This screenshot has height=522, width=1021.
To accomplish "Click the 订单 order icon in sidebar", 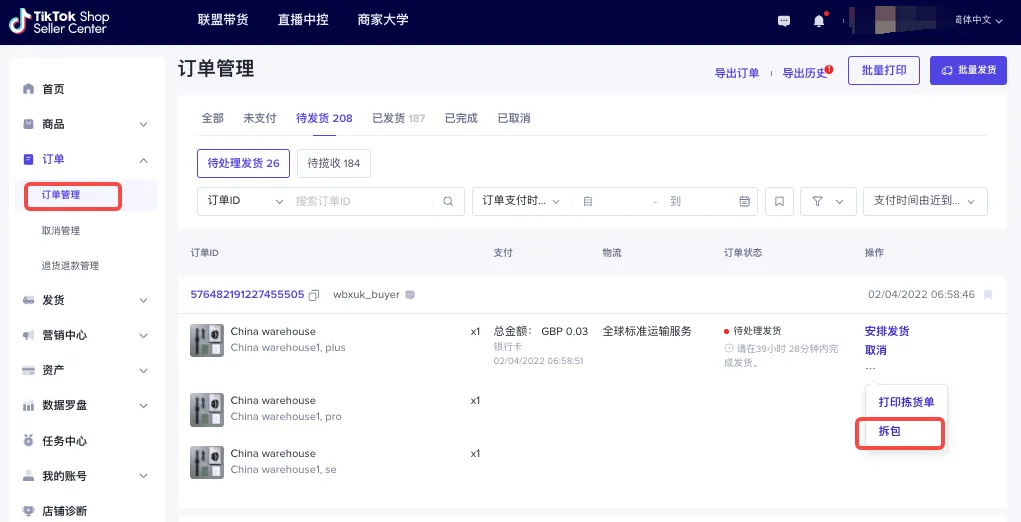I will tap(28, 159).
